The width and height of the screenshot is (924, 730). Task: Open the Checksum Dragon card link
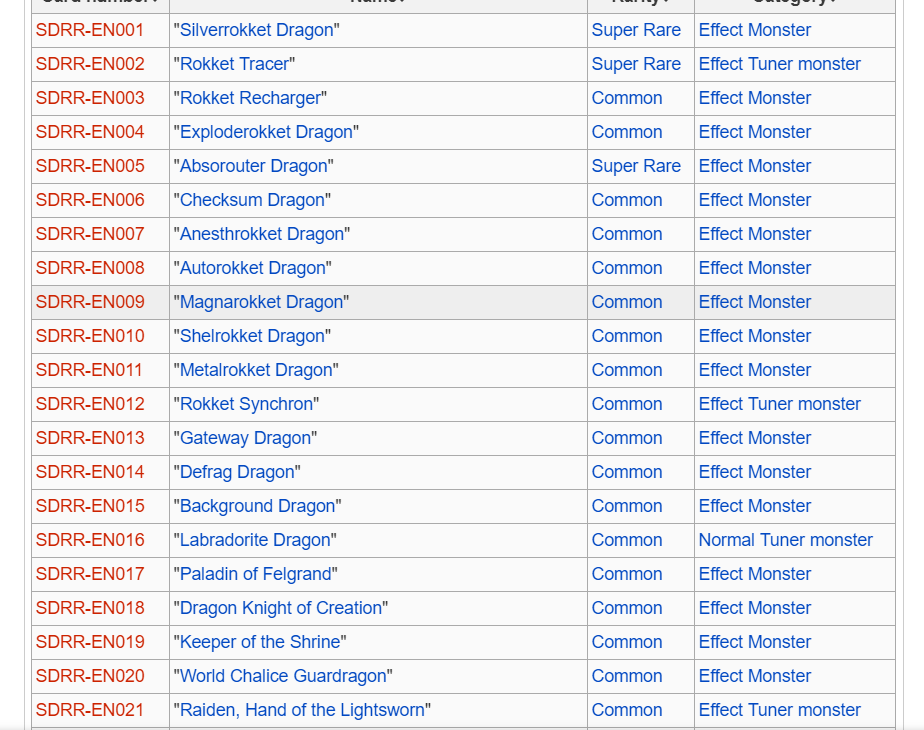click(252, 200)
